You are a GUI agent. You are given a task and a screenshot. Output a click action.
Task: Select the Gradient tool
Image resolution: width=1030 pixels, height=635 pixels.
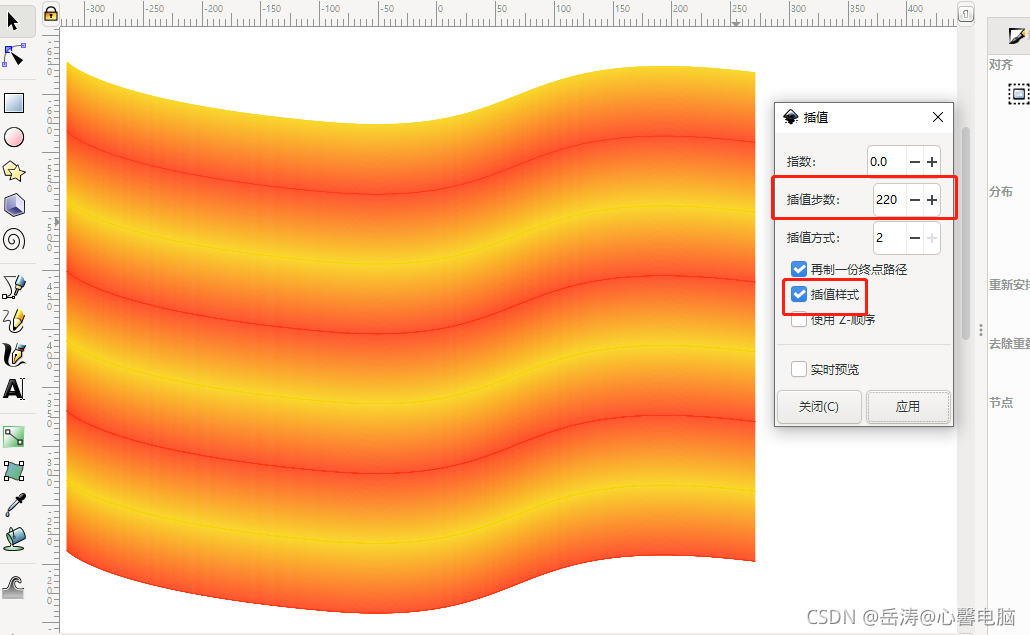(14, 437)
